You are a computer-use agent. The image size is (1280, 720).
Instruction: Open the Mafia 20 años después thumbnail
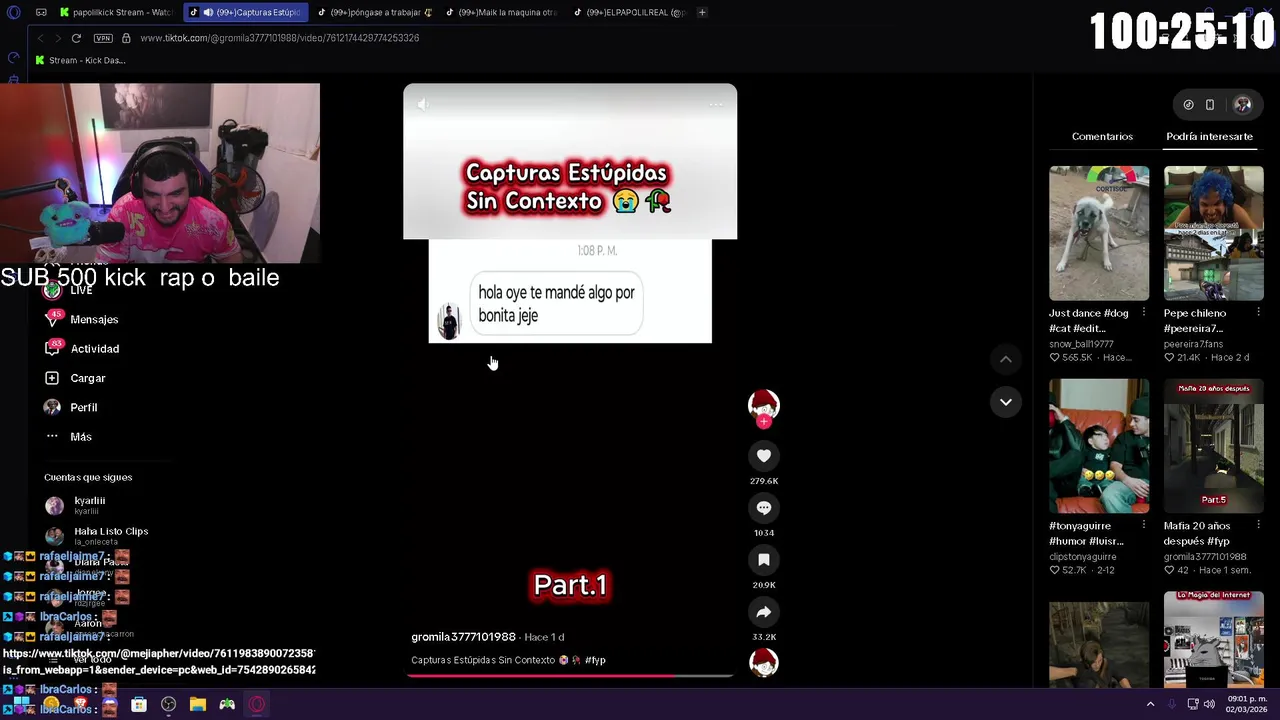(x=1213, y=446)
